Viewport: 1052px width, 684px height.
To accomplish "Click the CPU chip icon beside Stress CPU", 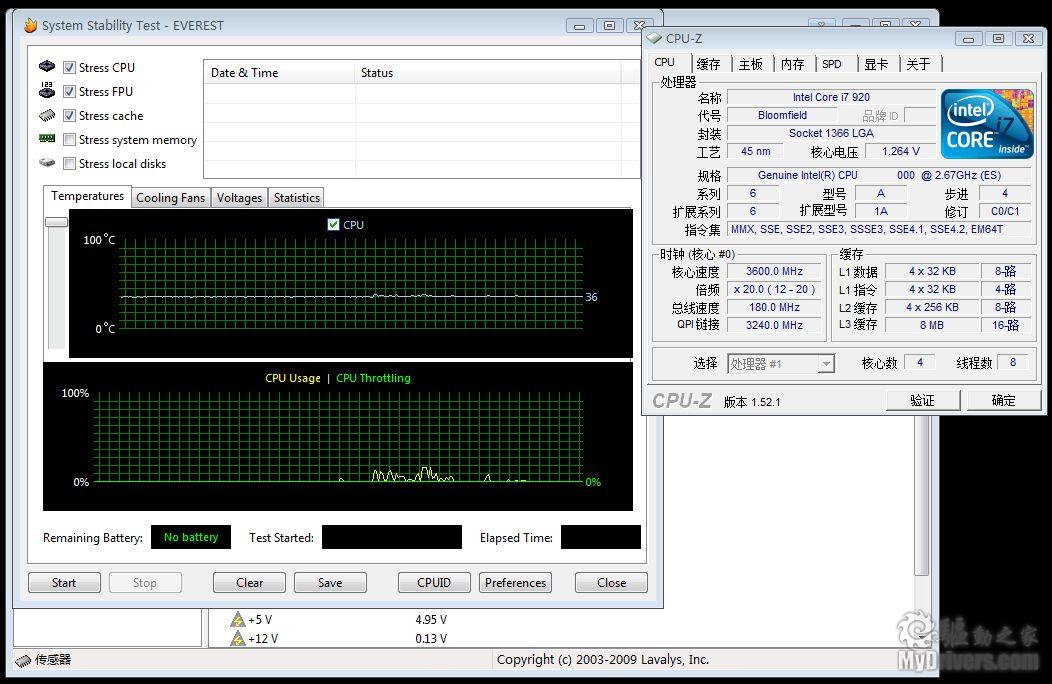I will tap(47, 66).
